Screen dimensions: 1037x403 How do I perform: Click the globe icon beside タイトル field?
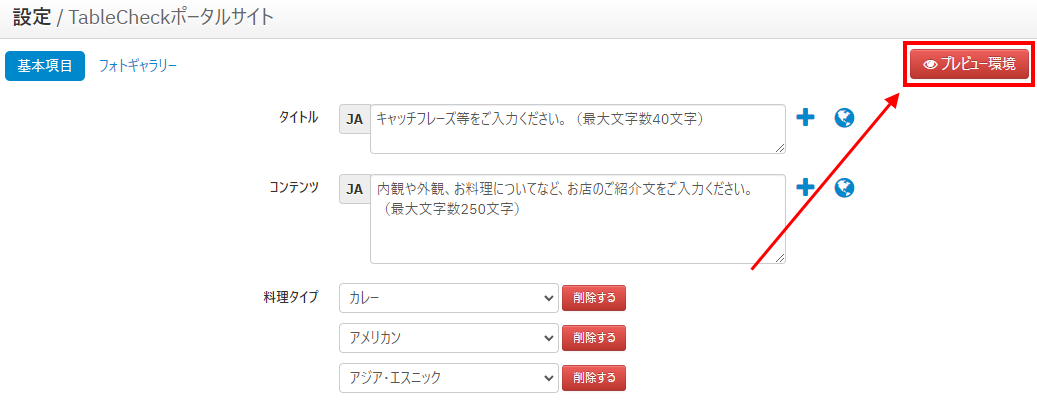[x=845, y=118]
